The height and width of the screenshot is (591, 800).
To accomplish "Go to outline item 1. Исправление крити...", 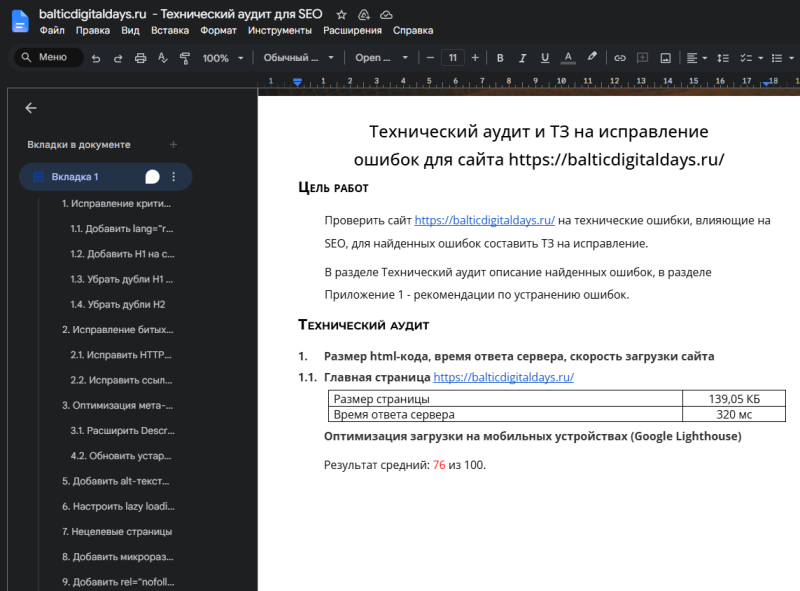I will (116, 203).
